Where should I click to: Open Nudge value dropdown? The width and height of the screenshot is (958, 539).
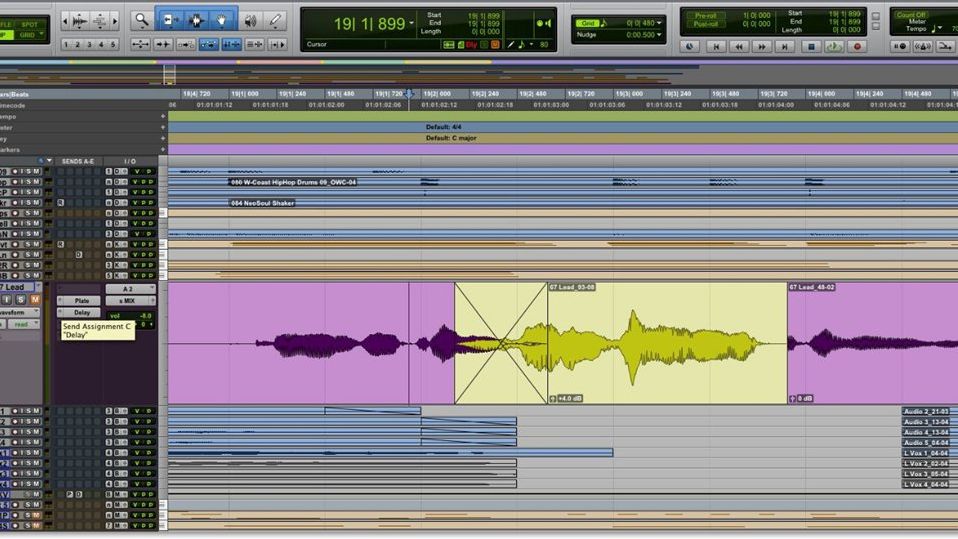[x=659, y=35]
